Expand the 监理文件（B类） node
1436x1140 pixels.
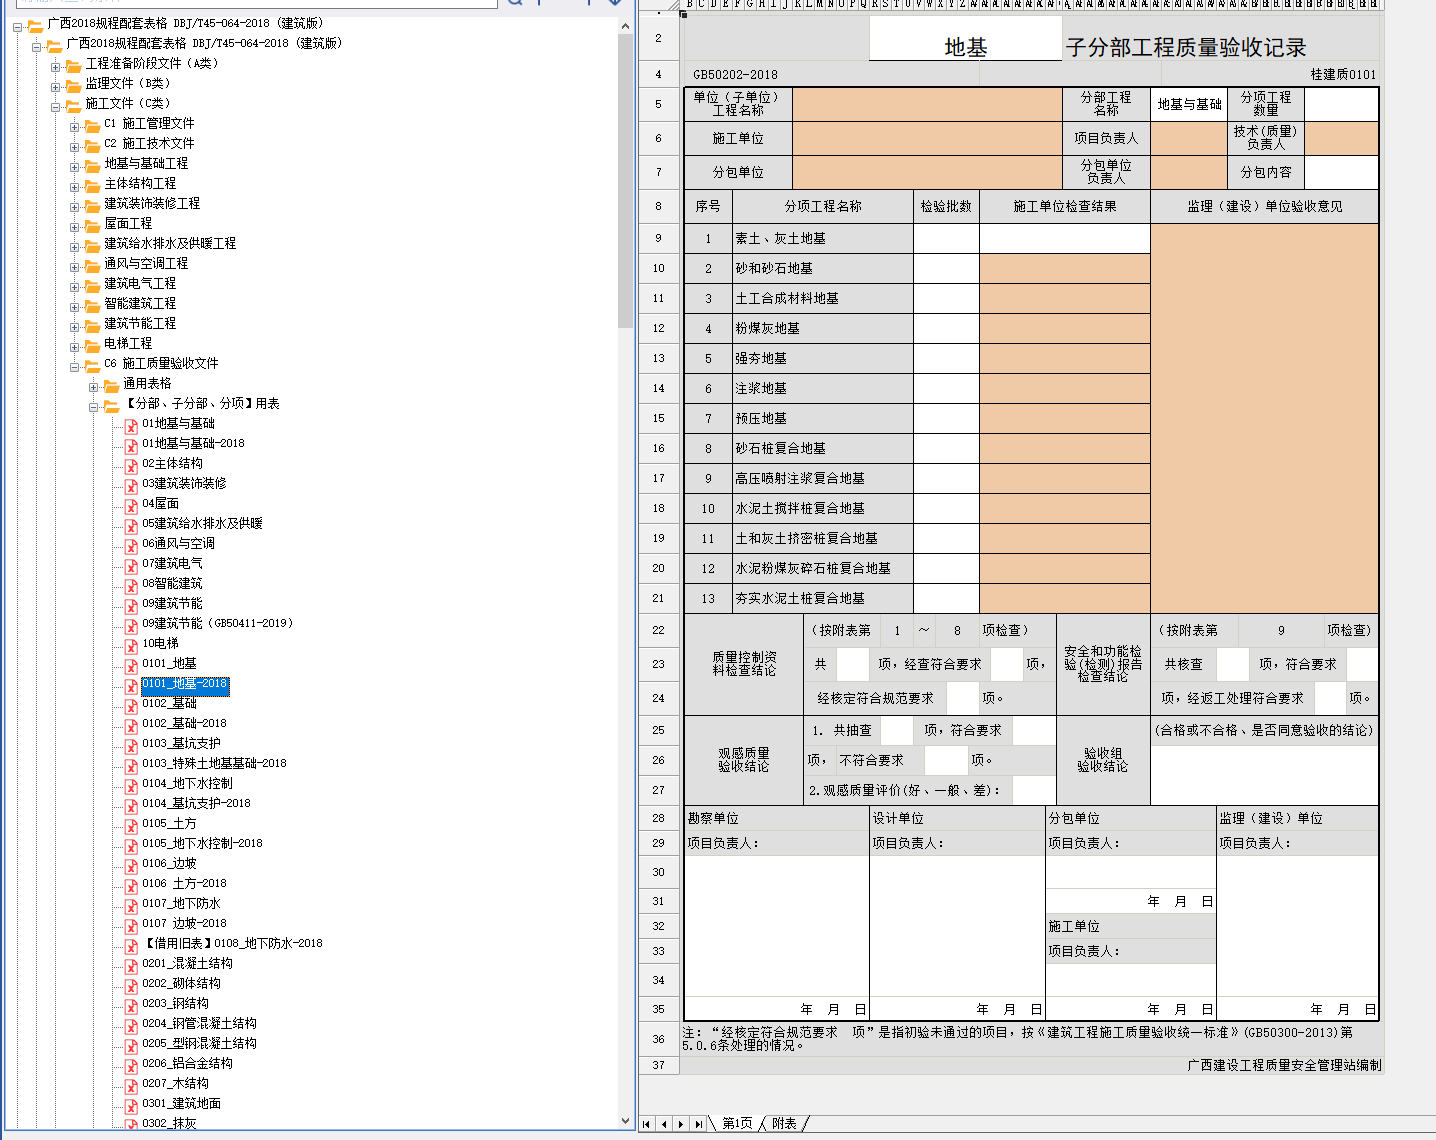pos(56,86)
